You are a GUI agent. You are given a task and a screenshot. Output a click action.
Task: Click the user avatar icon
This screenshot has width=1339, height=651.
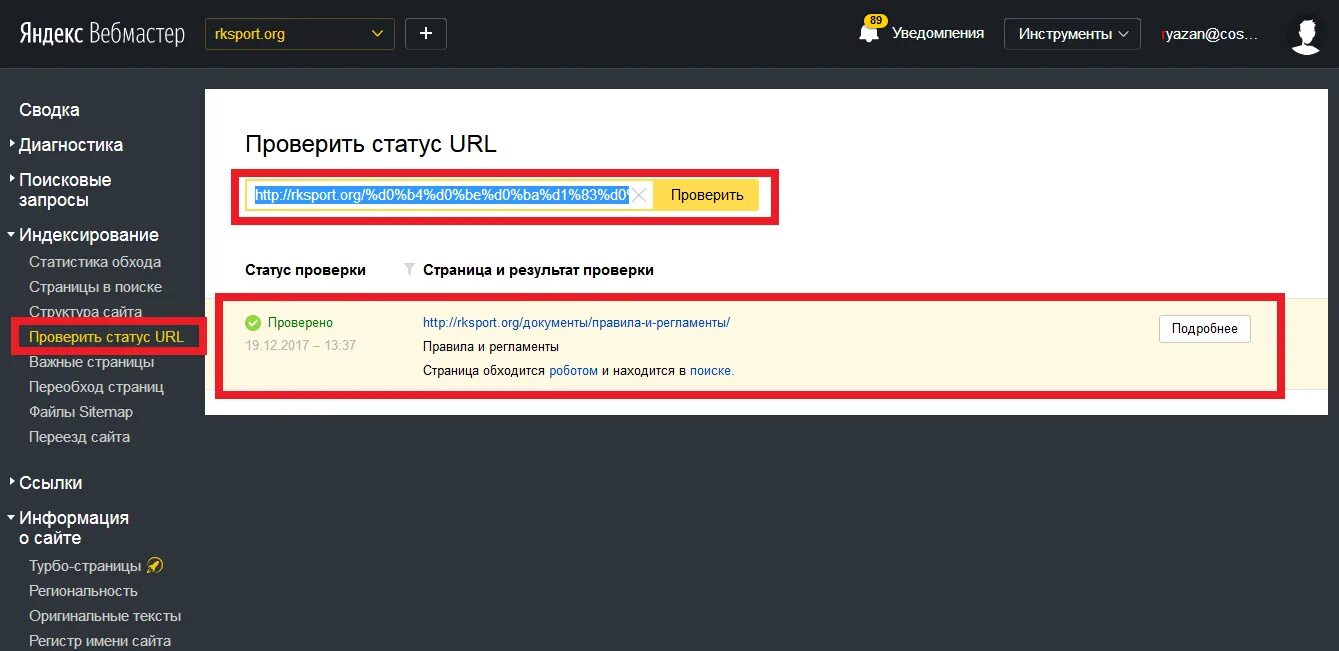pyautogui.click(x=1306, y=34)
